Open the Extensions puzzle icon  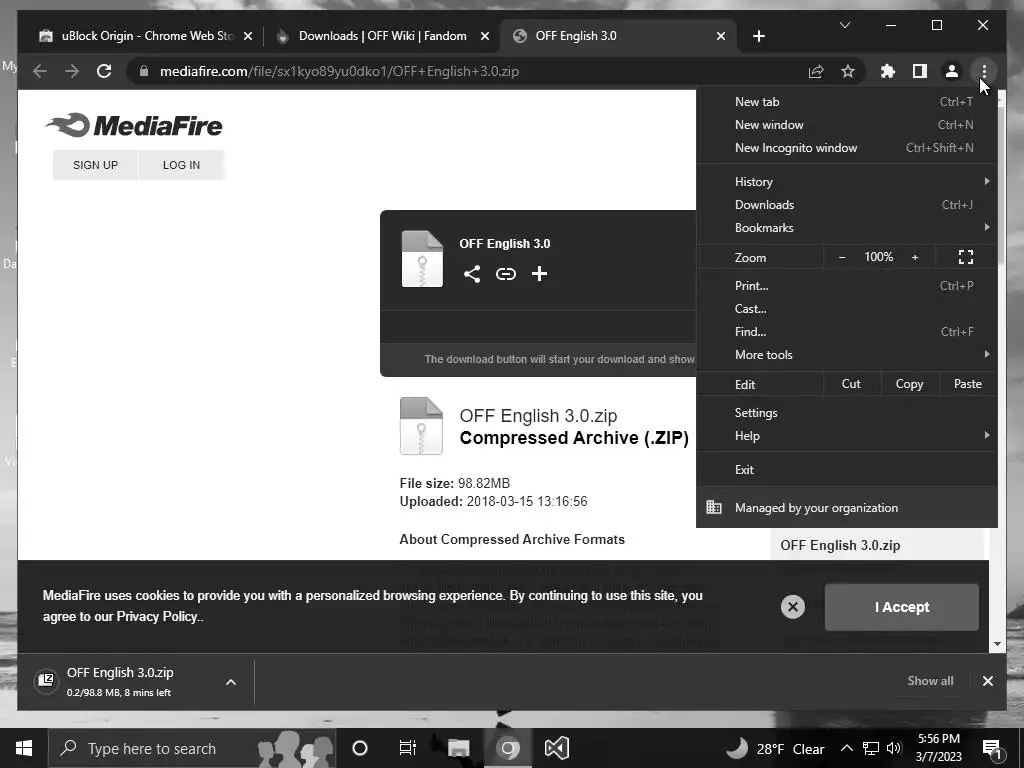pos(888,71)
